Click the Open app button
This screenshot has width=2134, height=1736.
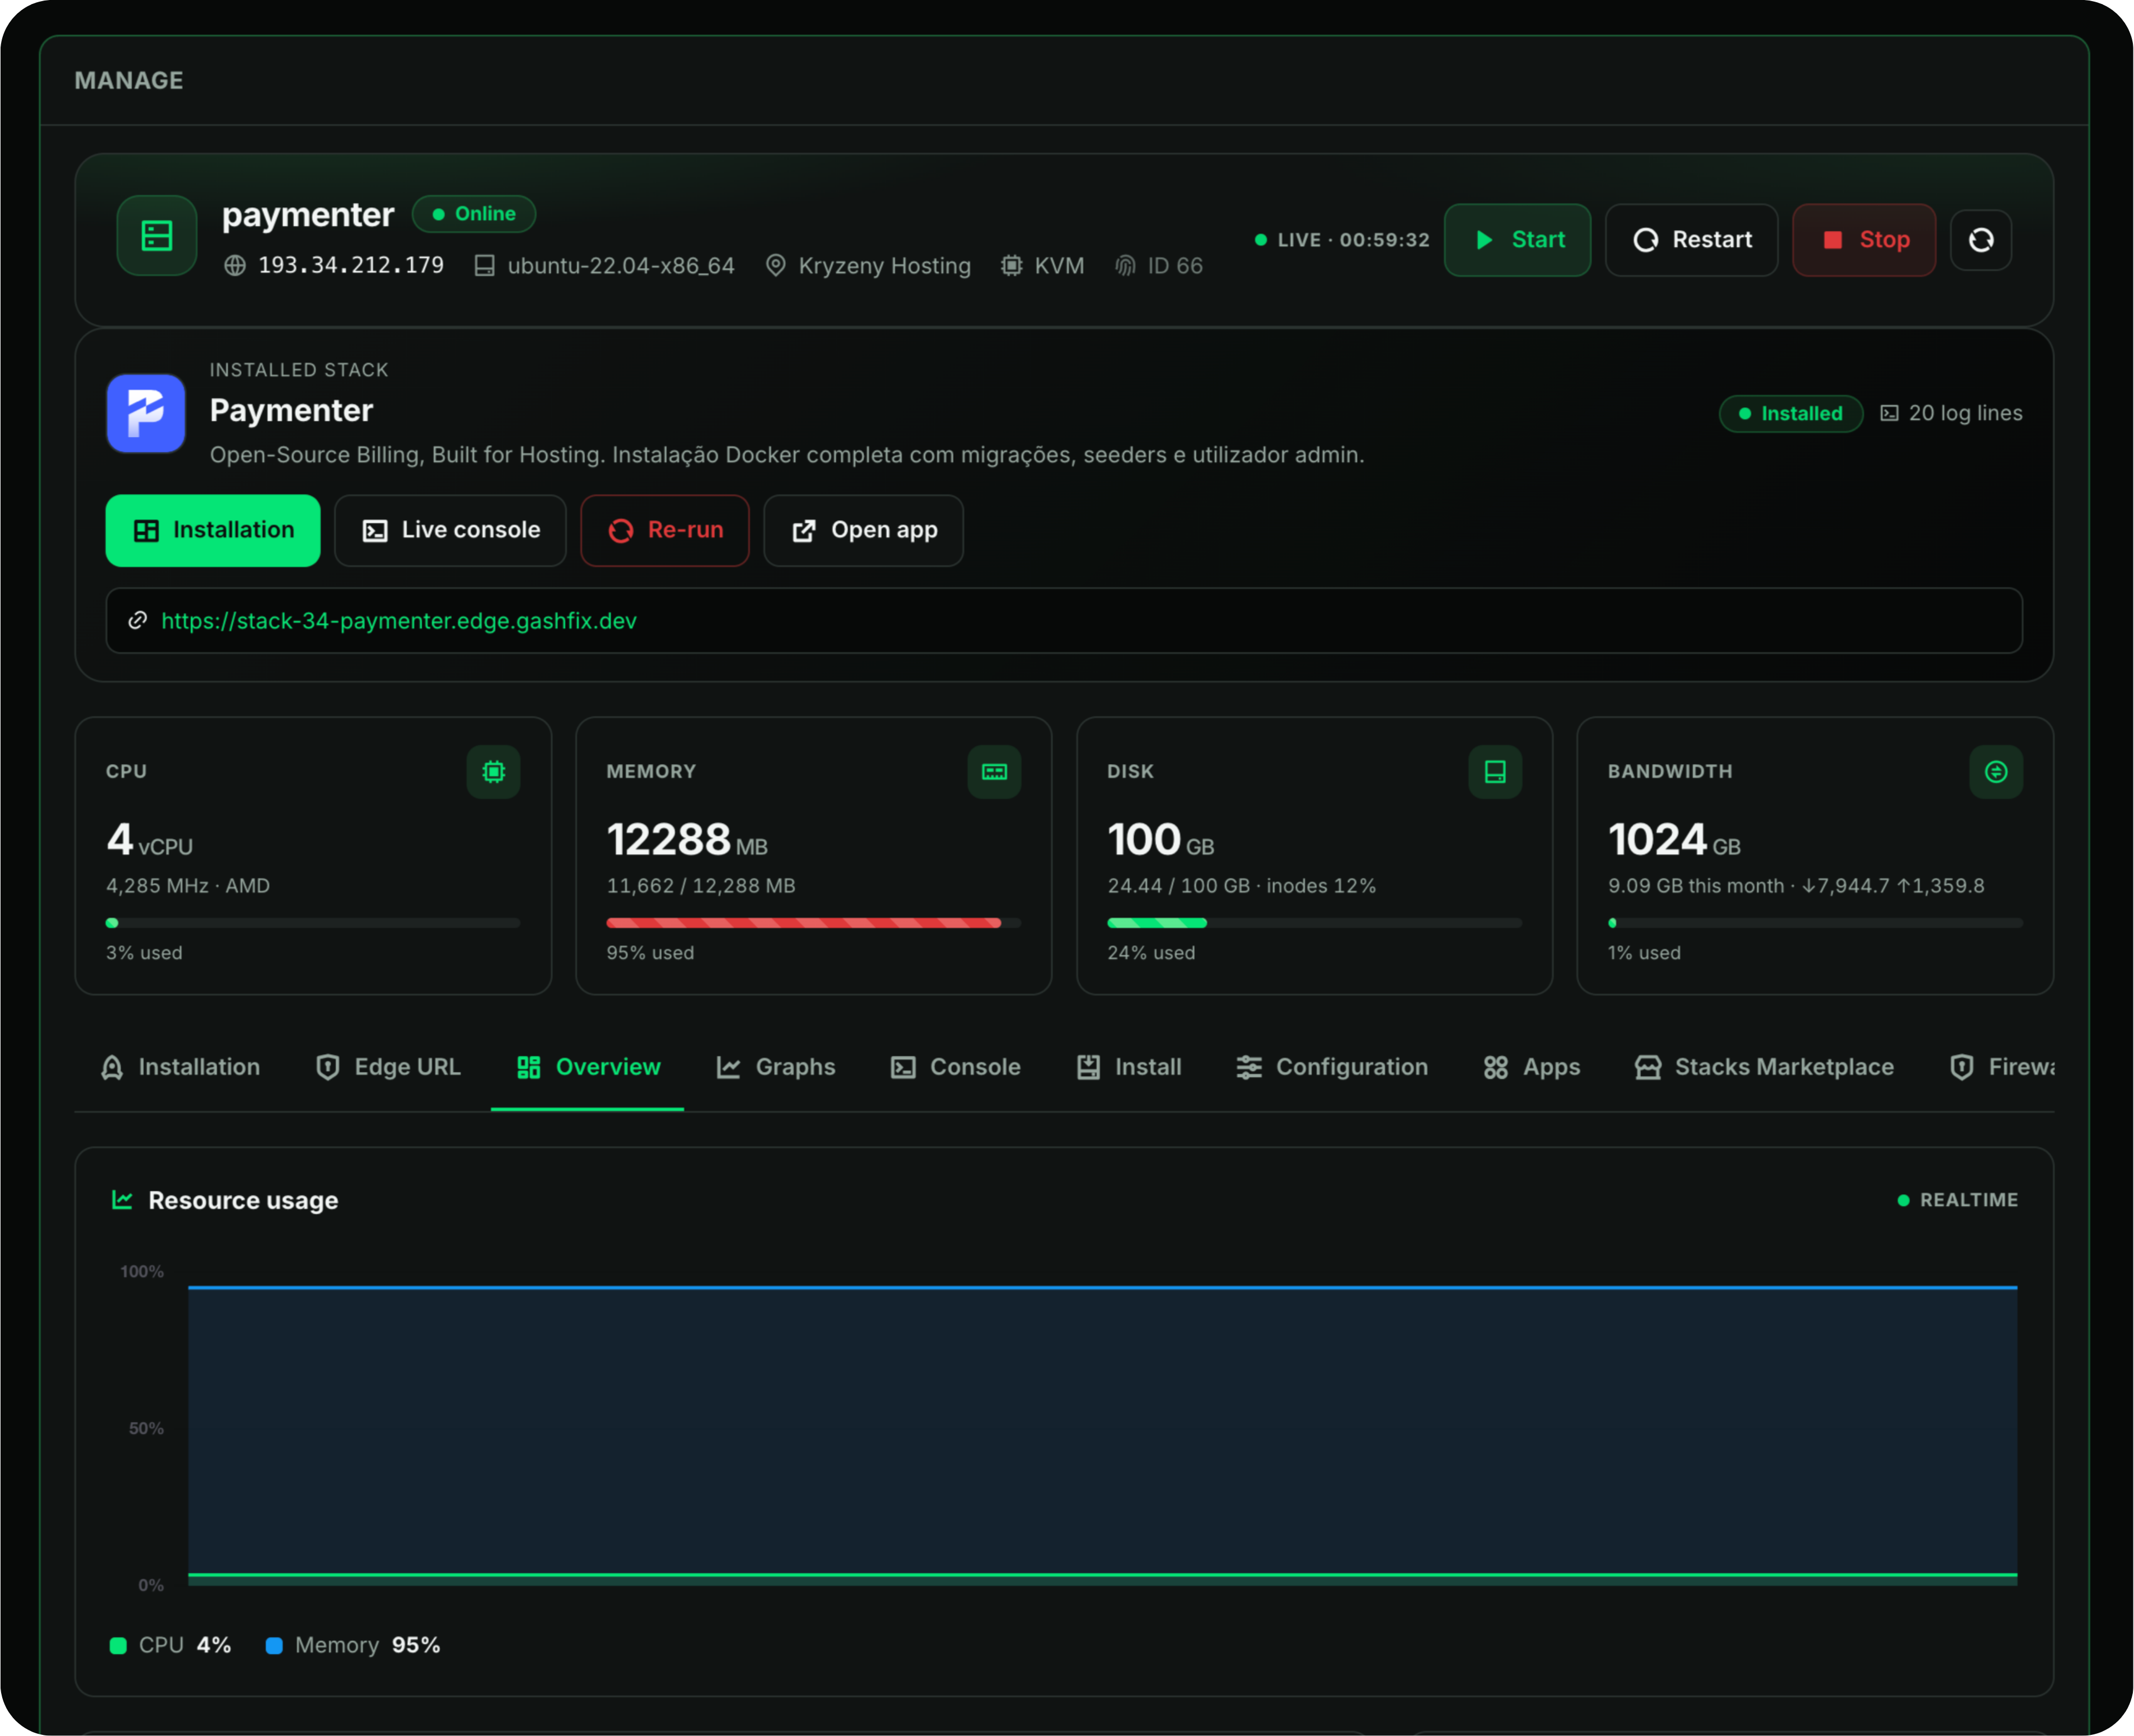click(x=864, y=531)
